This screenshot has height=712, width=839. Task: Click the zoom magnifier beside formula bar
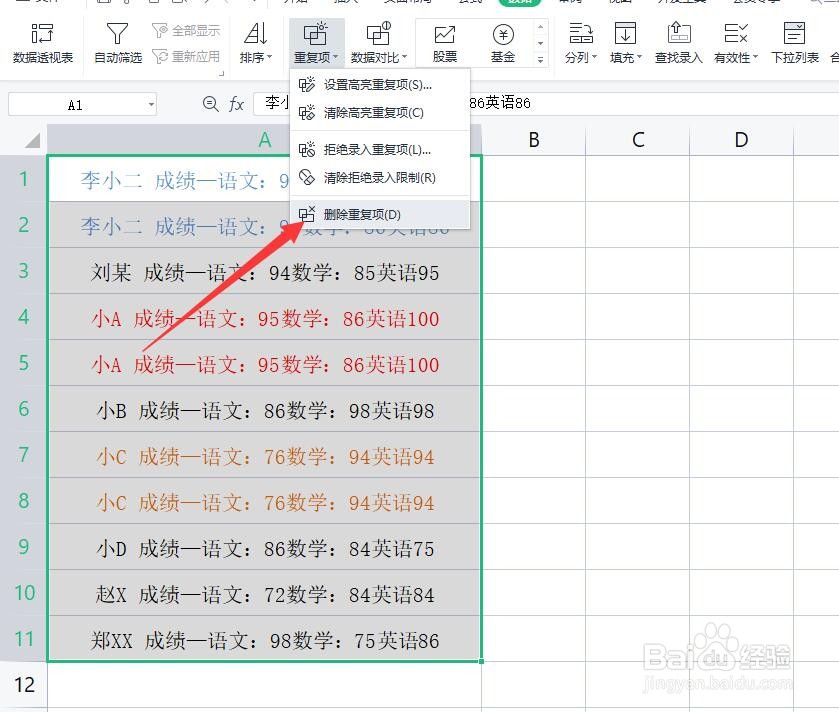point(209,103)
